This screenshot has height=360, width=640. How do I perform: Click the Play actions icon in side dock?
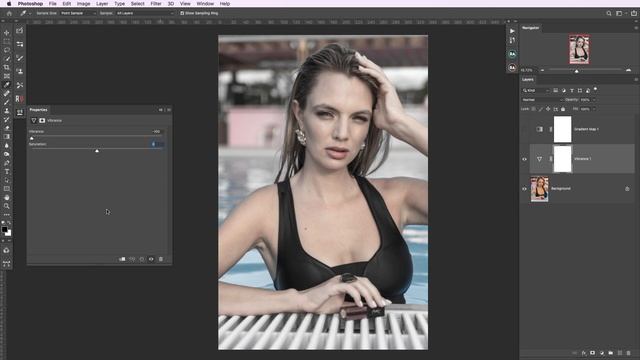pos(512,31)
